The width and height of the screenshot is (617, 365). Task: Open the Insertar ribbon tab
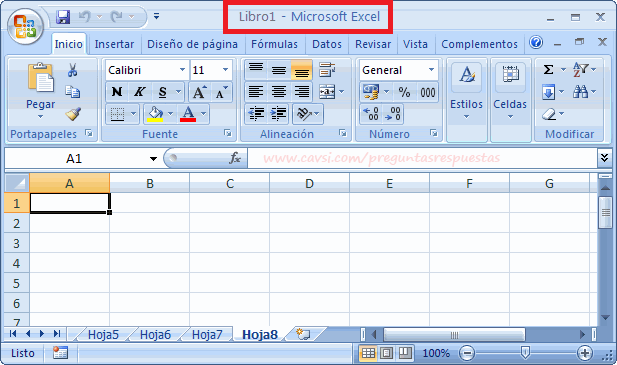click(x=114, y=44)
